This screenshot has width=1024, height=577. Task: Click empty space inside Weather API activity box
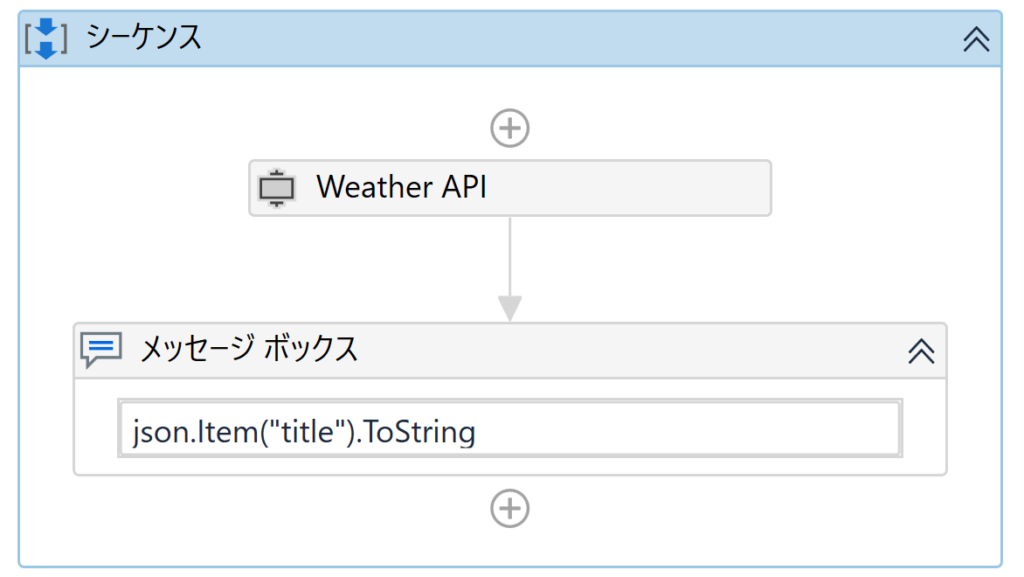pyautogui.click(x=627, y=188)
